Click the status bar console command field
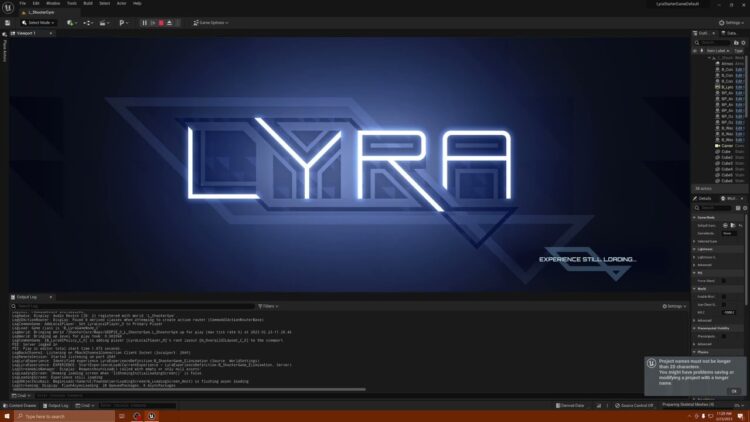 pos(137,406)
